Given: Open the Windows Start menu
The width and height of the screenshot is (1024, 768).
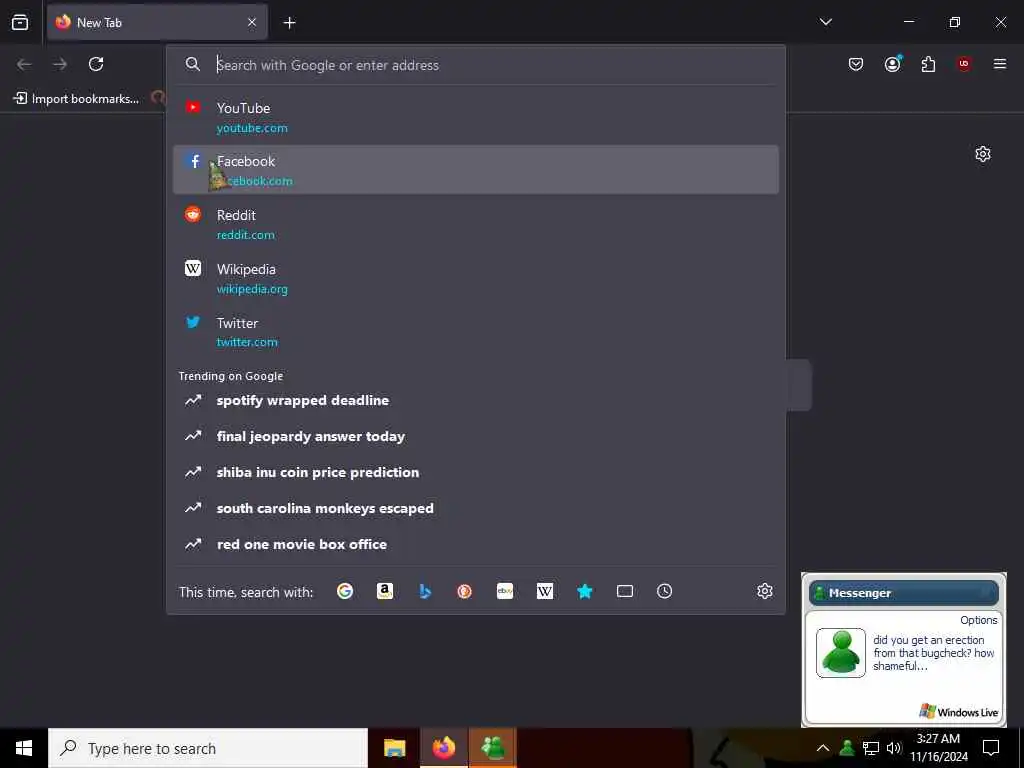Looking at the screenshot, I should [x=24, y=748].
